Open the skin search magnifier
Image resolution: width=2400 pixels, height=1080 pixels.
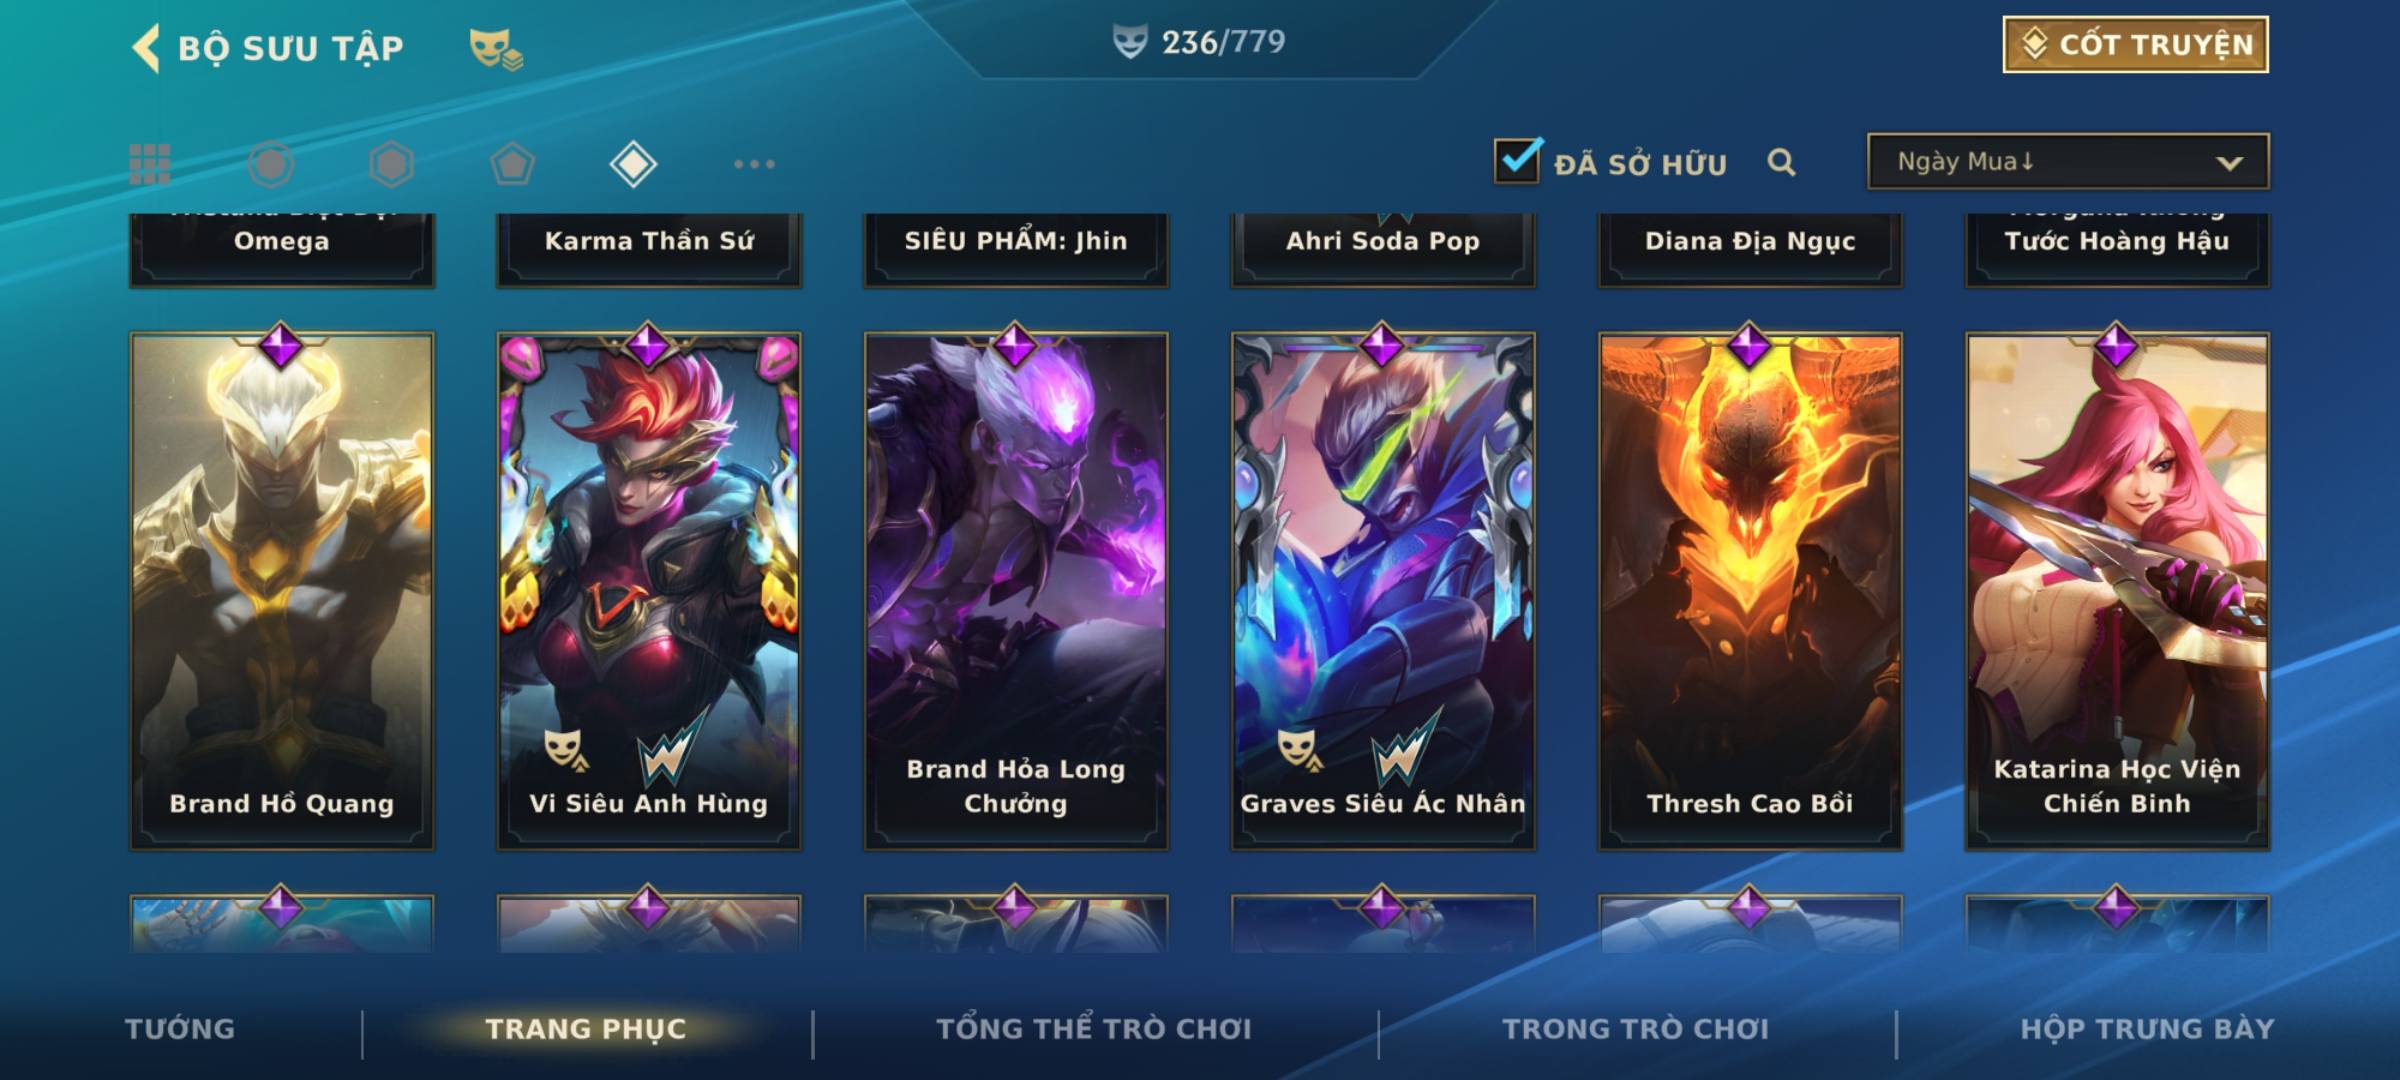pos(1781,162)
